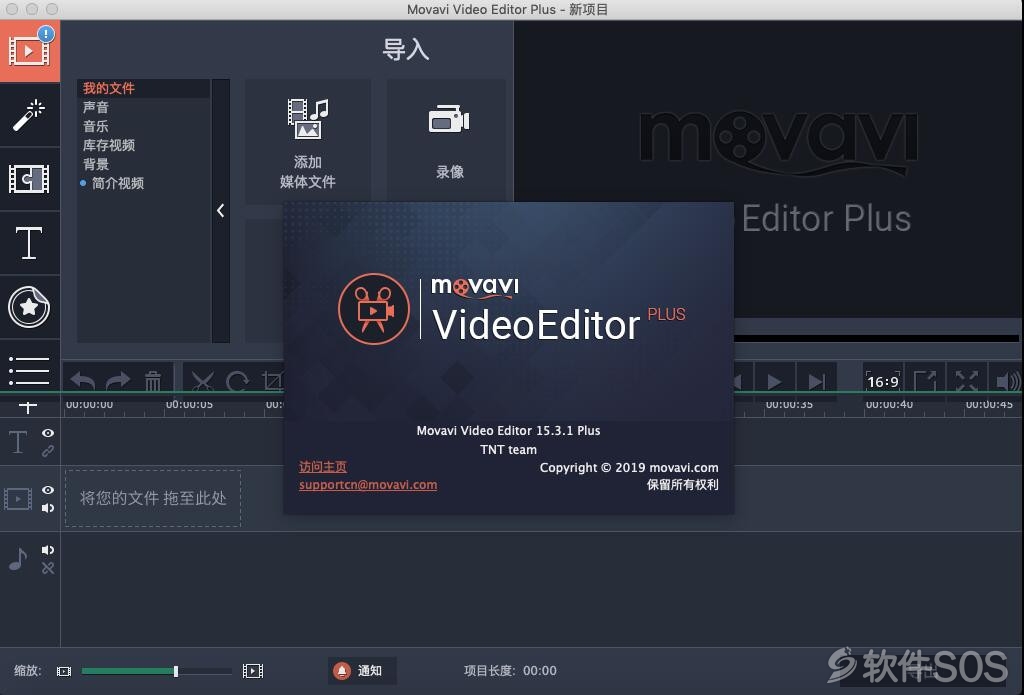Click the Split scissors icon

tap(203, 381)
